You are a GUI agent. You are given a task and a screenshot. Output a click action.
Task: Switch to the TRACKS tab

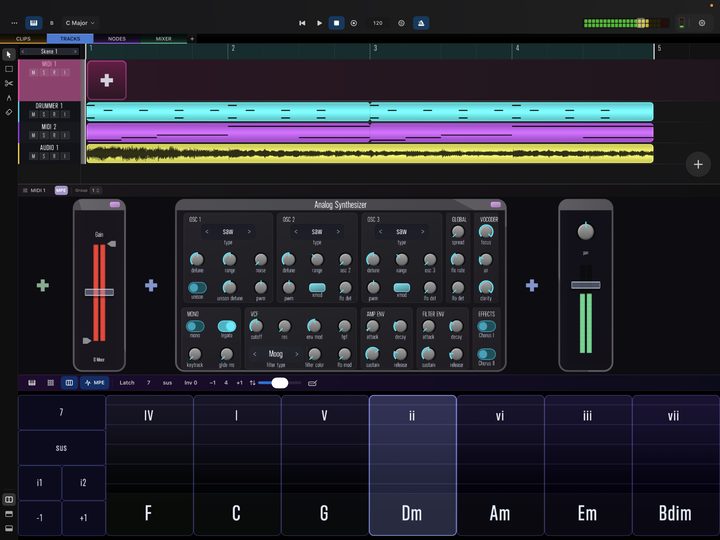(70, 39)
